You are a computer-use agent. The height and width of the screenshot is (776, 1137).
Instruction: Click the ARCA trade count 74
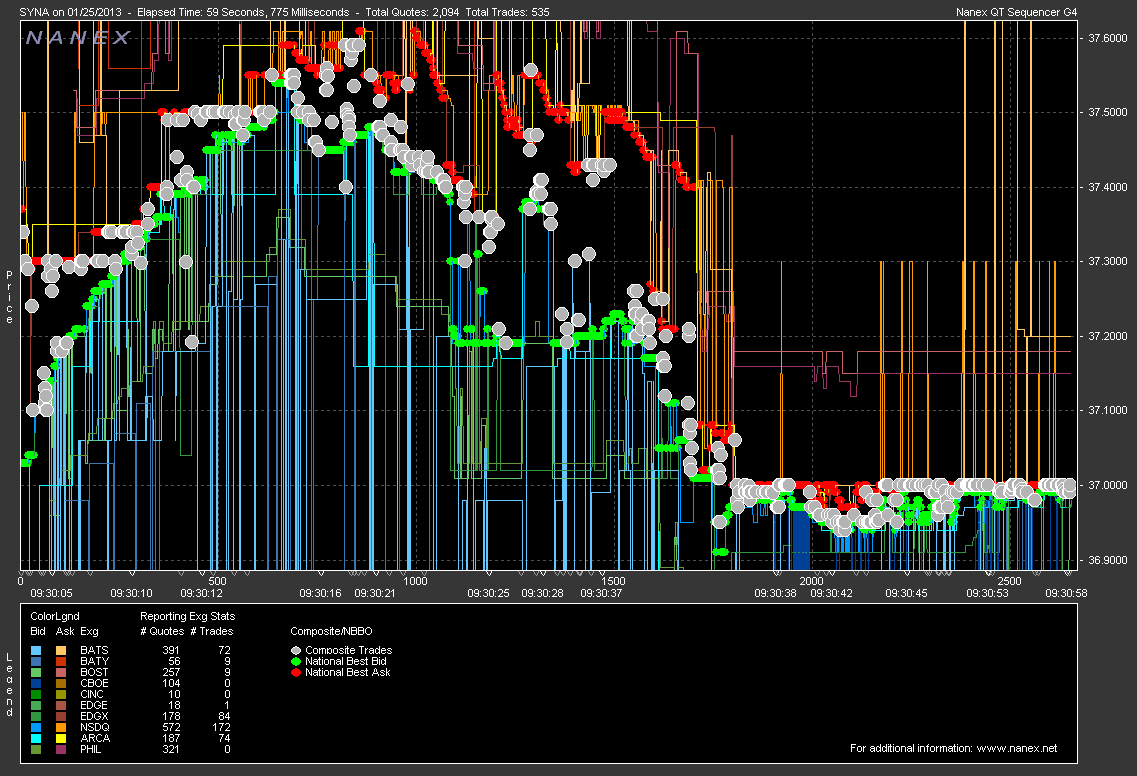[x=224, y=738]
